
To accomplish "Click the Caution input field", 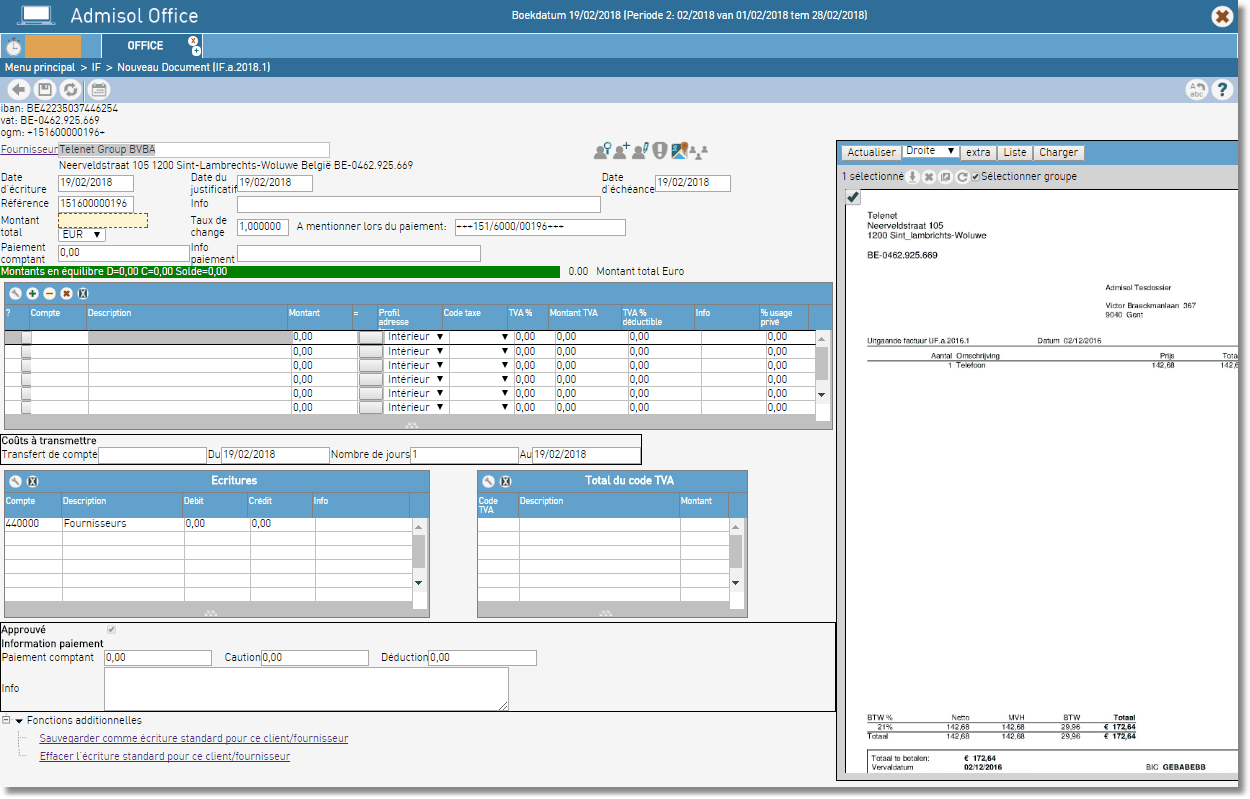I will pyautogui.click(x=315, y=658).
